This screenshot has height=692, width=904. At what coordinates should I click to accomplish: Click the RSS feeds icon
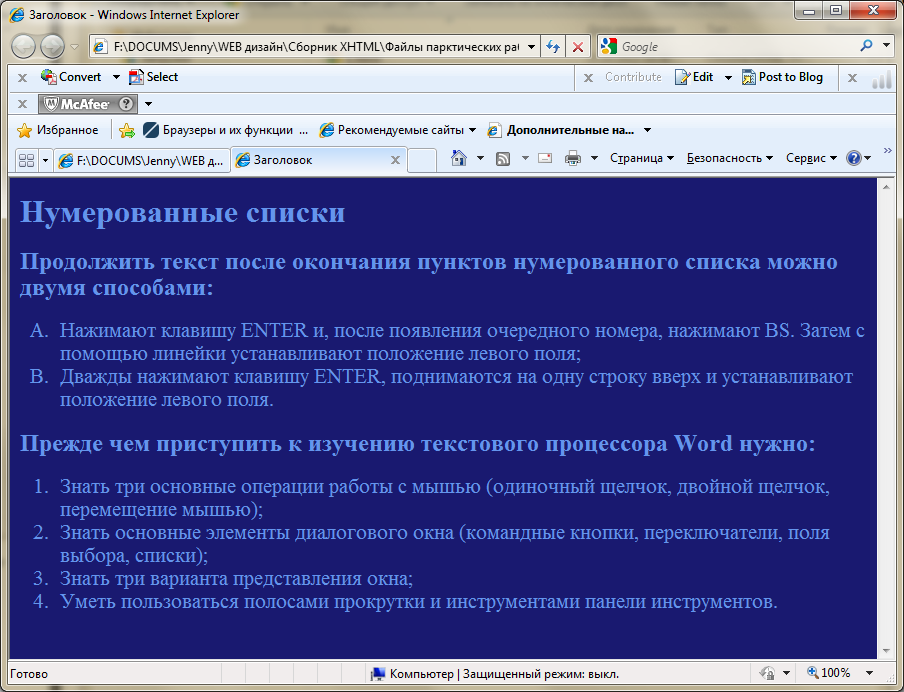[504, 158]
